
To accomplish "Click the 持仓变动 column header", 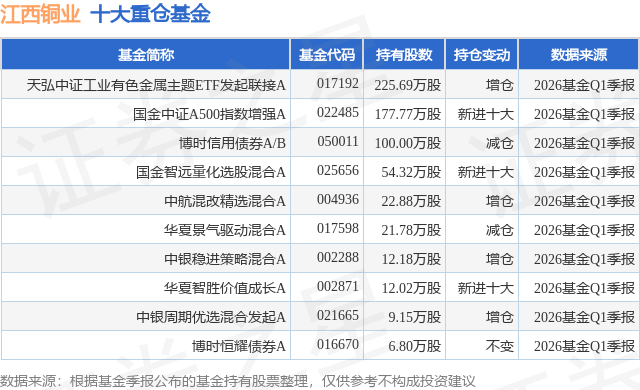I will click(482, 55).
